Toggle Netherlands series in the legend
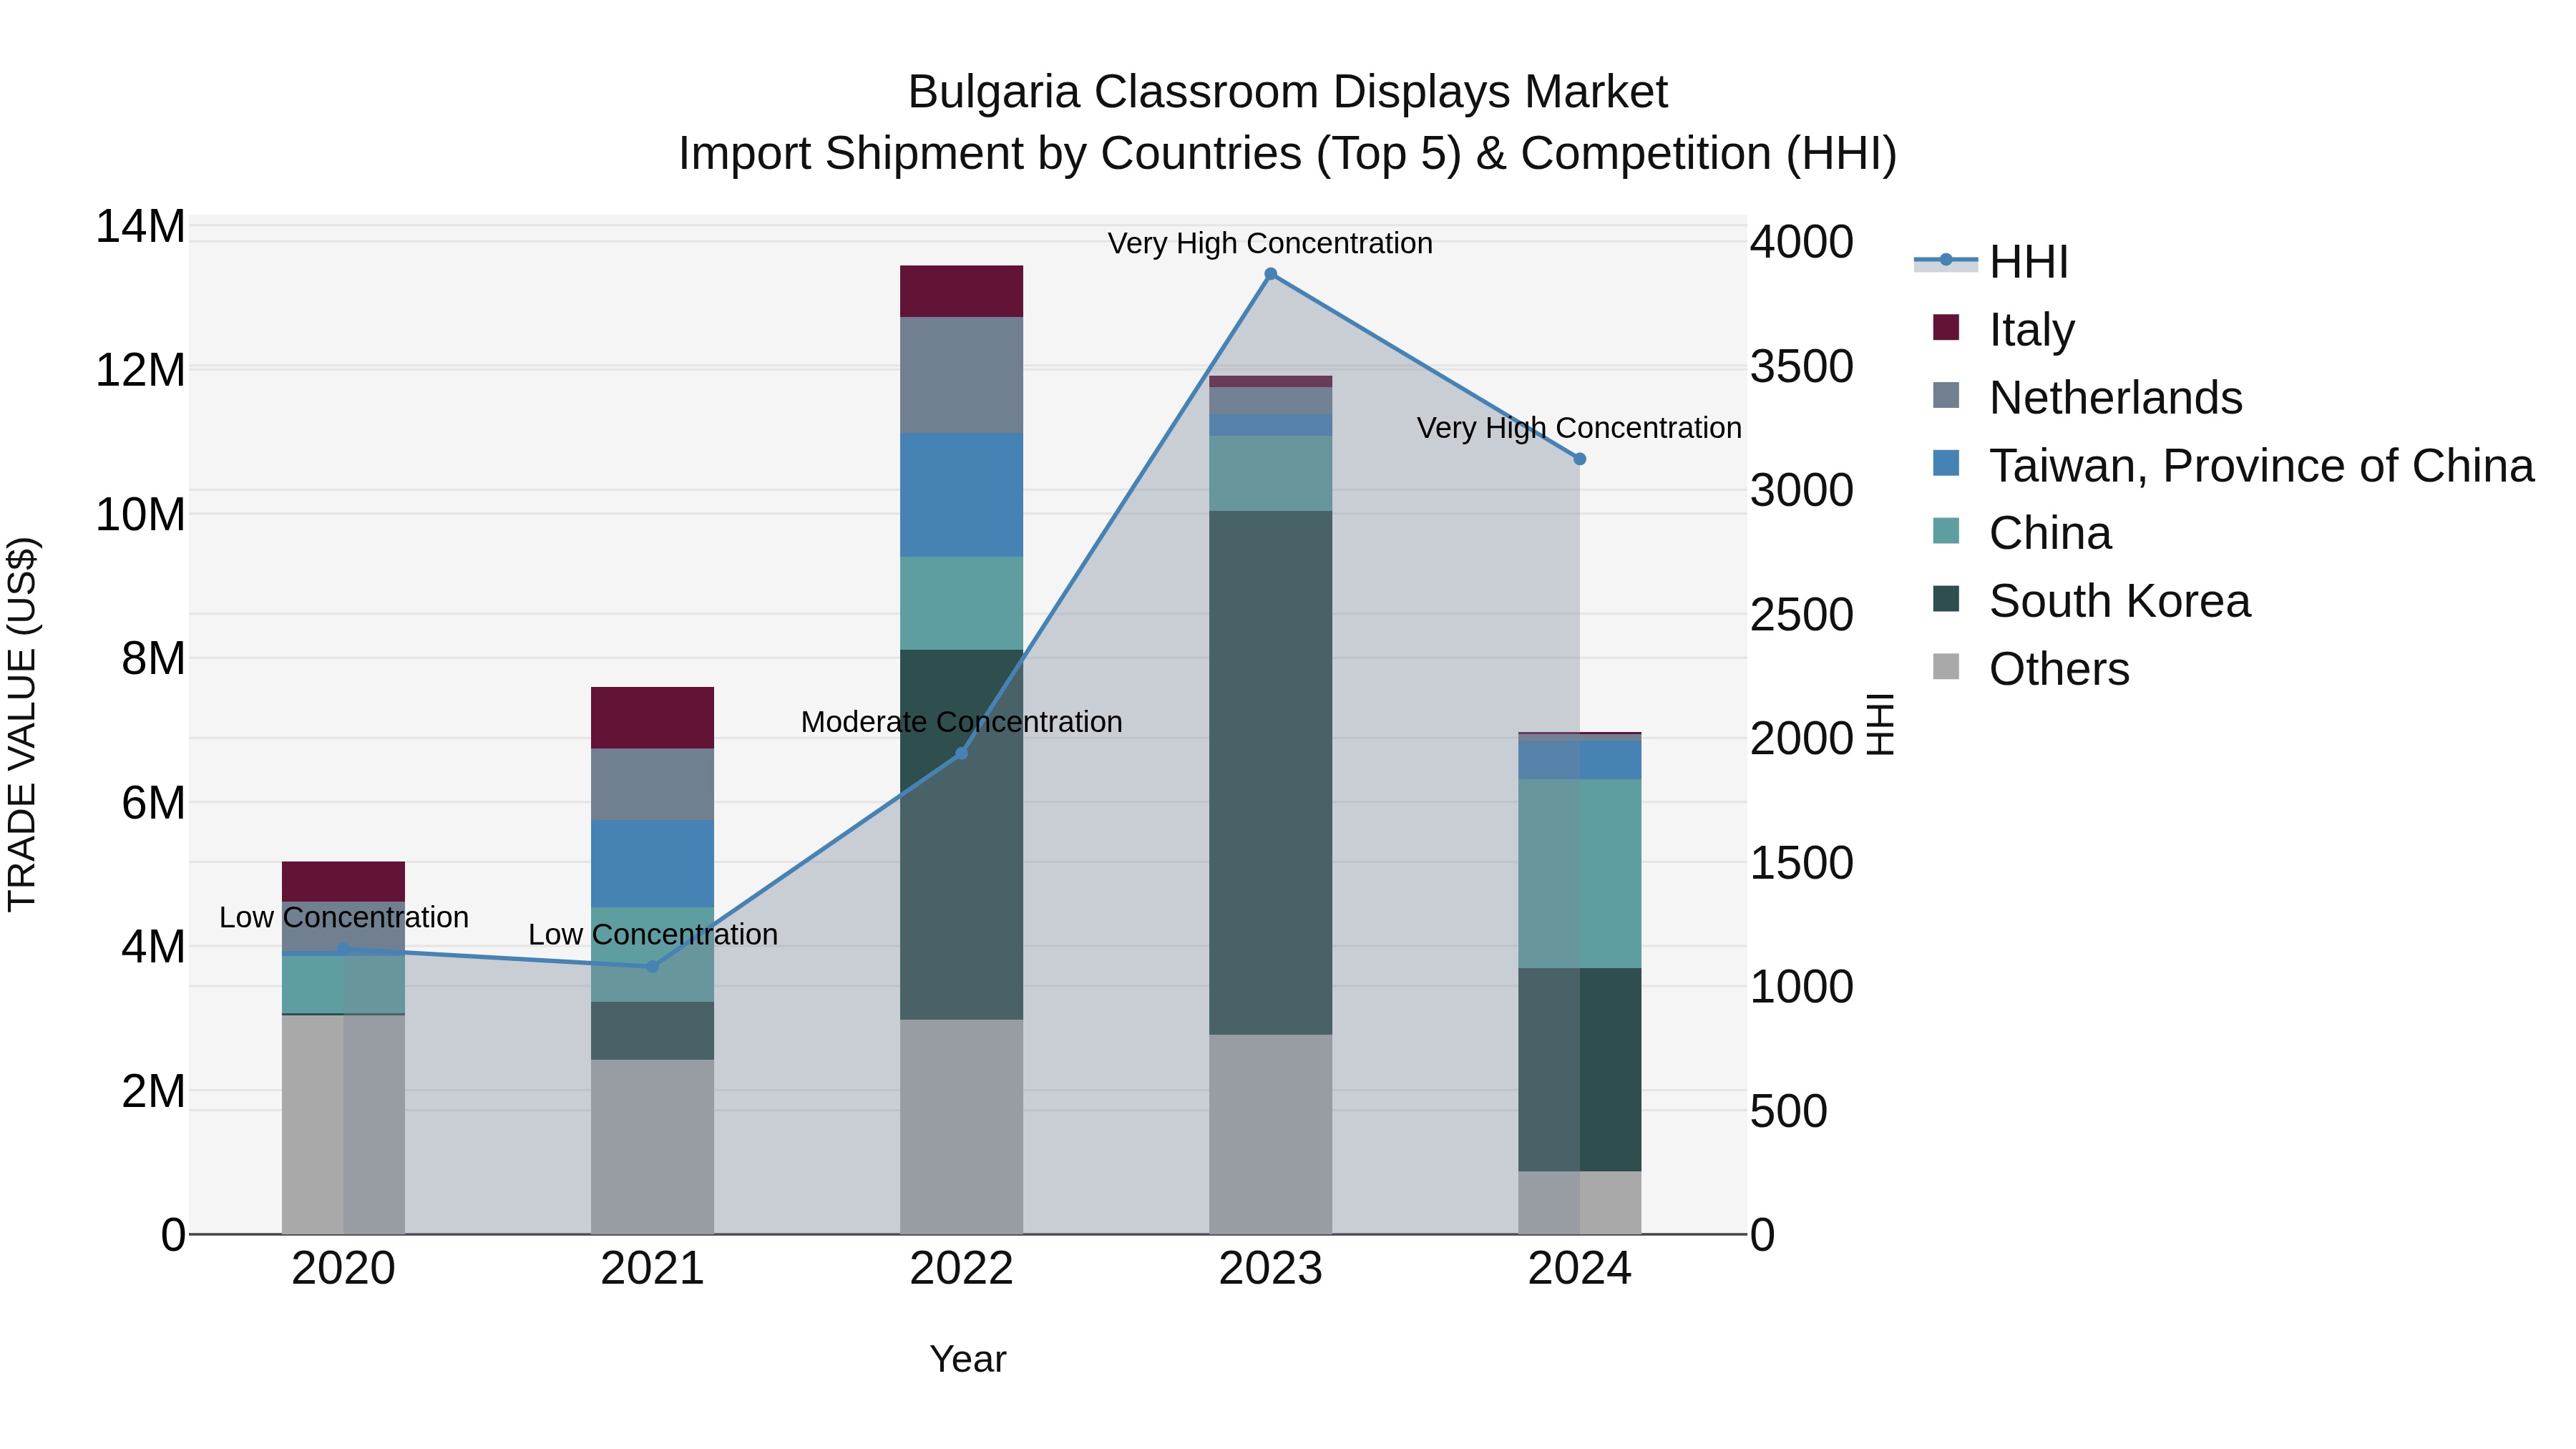The width and height of the screenshot is (2576, 1449). pyautogui.click(x=2088, y=397)
